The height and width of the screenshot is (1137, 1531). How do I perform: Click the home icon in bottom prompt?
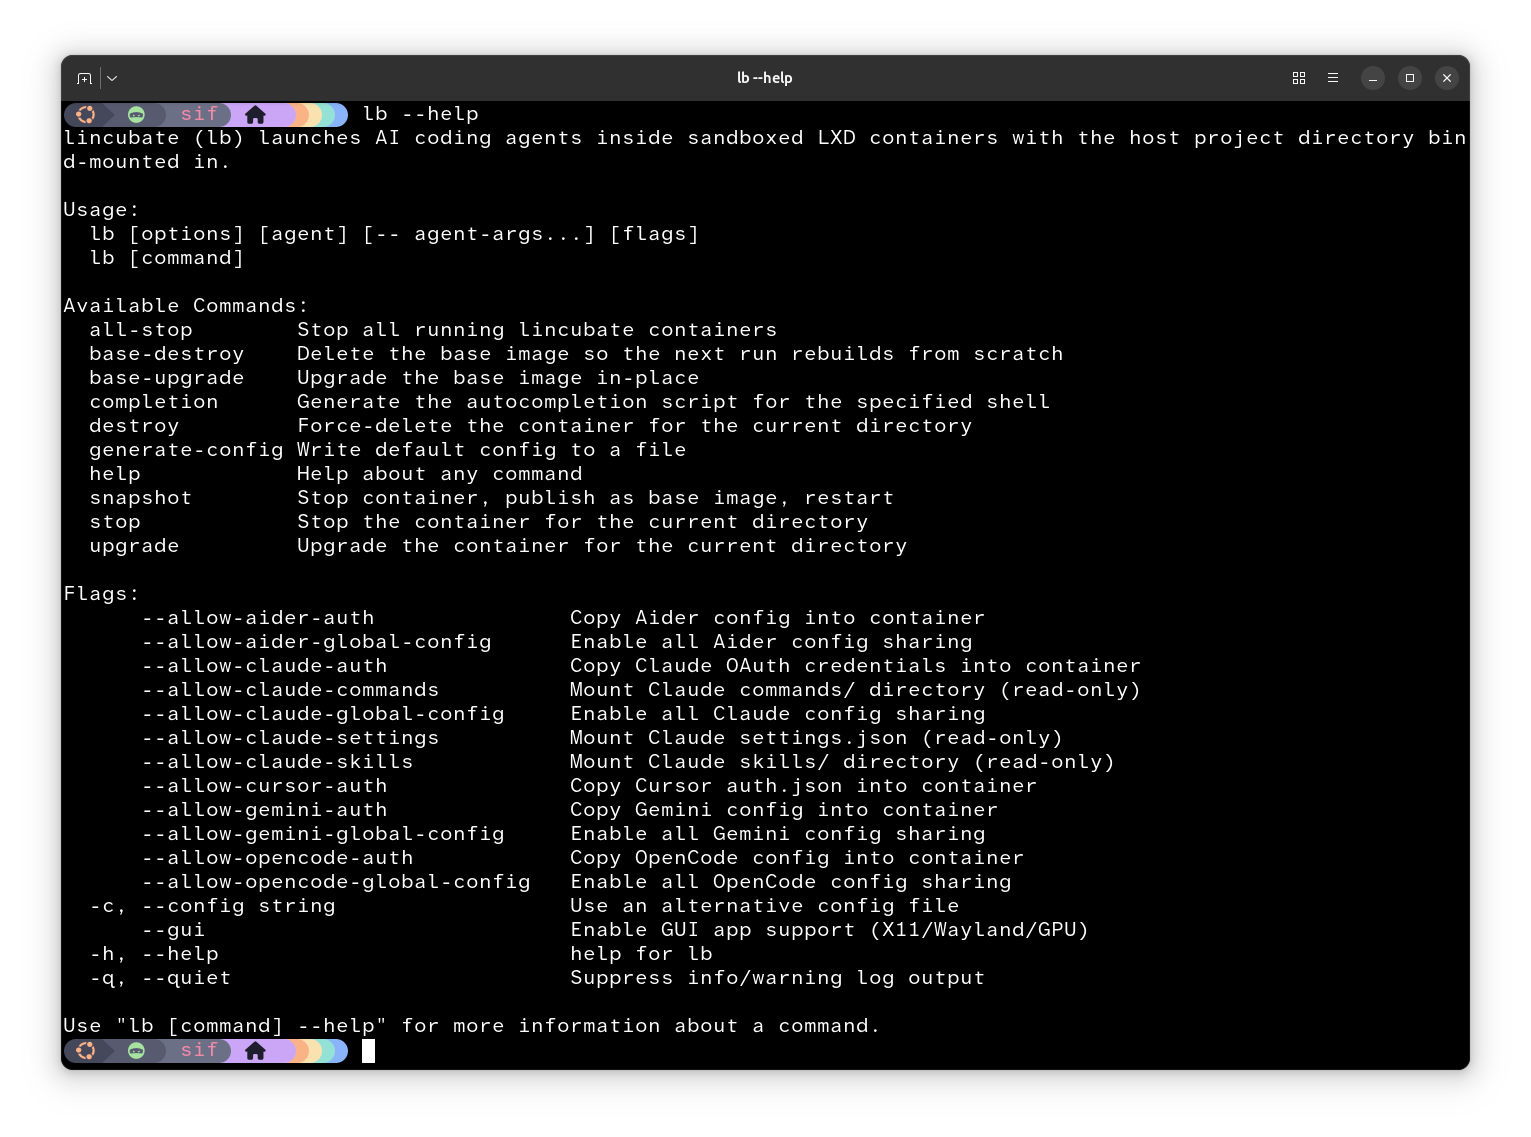pos(256,1050)
